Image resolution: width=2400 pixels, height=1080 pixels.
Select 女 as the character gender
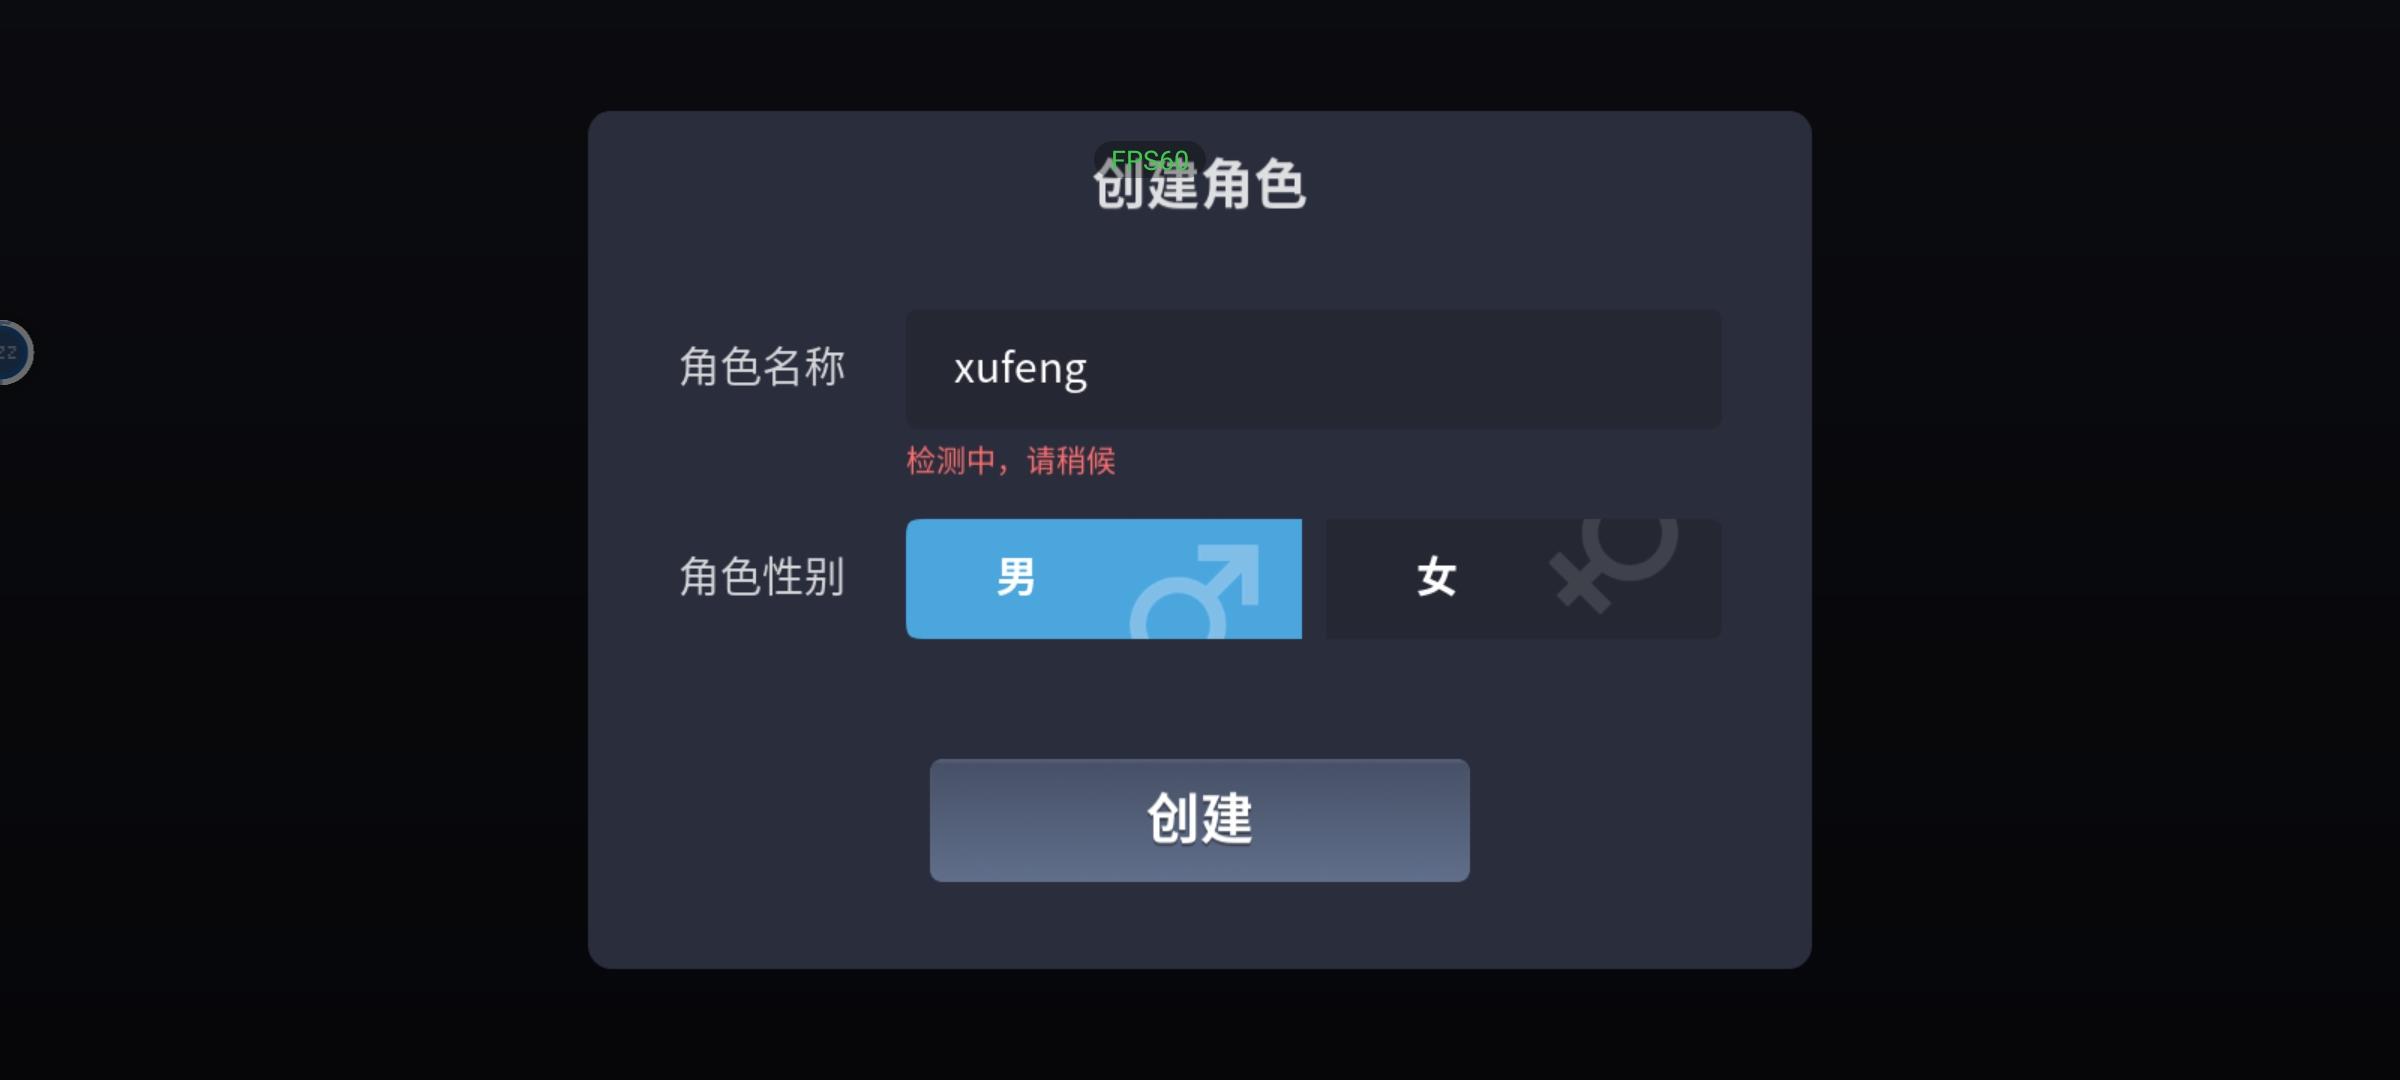[x=1524, y=579]
